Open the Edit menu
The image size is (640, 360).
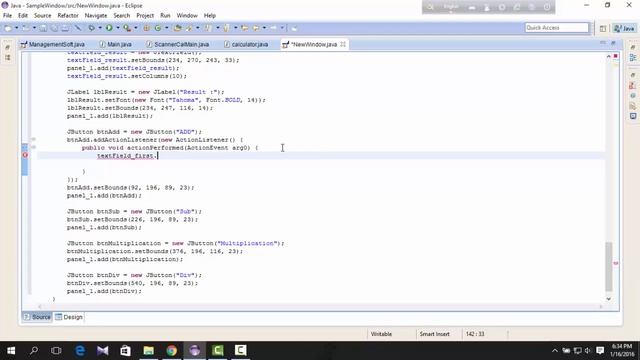pyautogui.click(x=23, y=16)
